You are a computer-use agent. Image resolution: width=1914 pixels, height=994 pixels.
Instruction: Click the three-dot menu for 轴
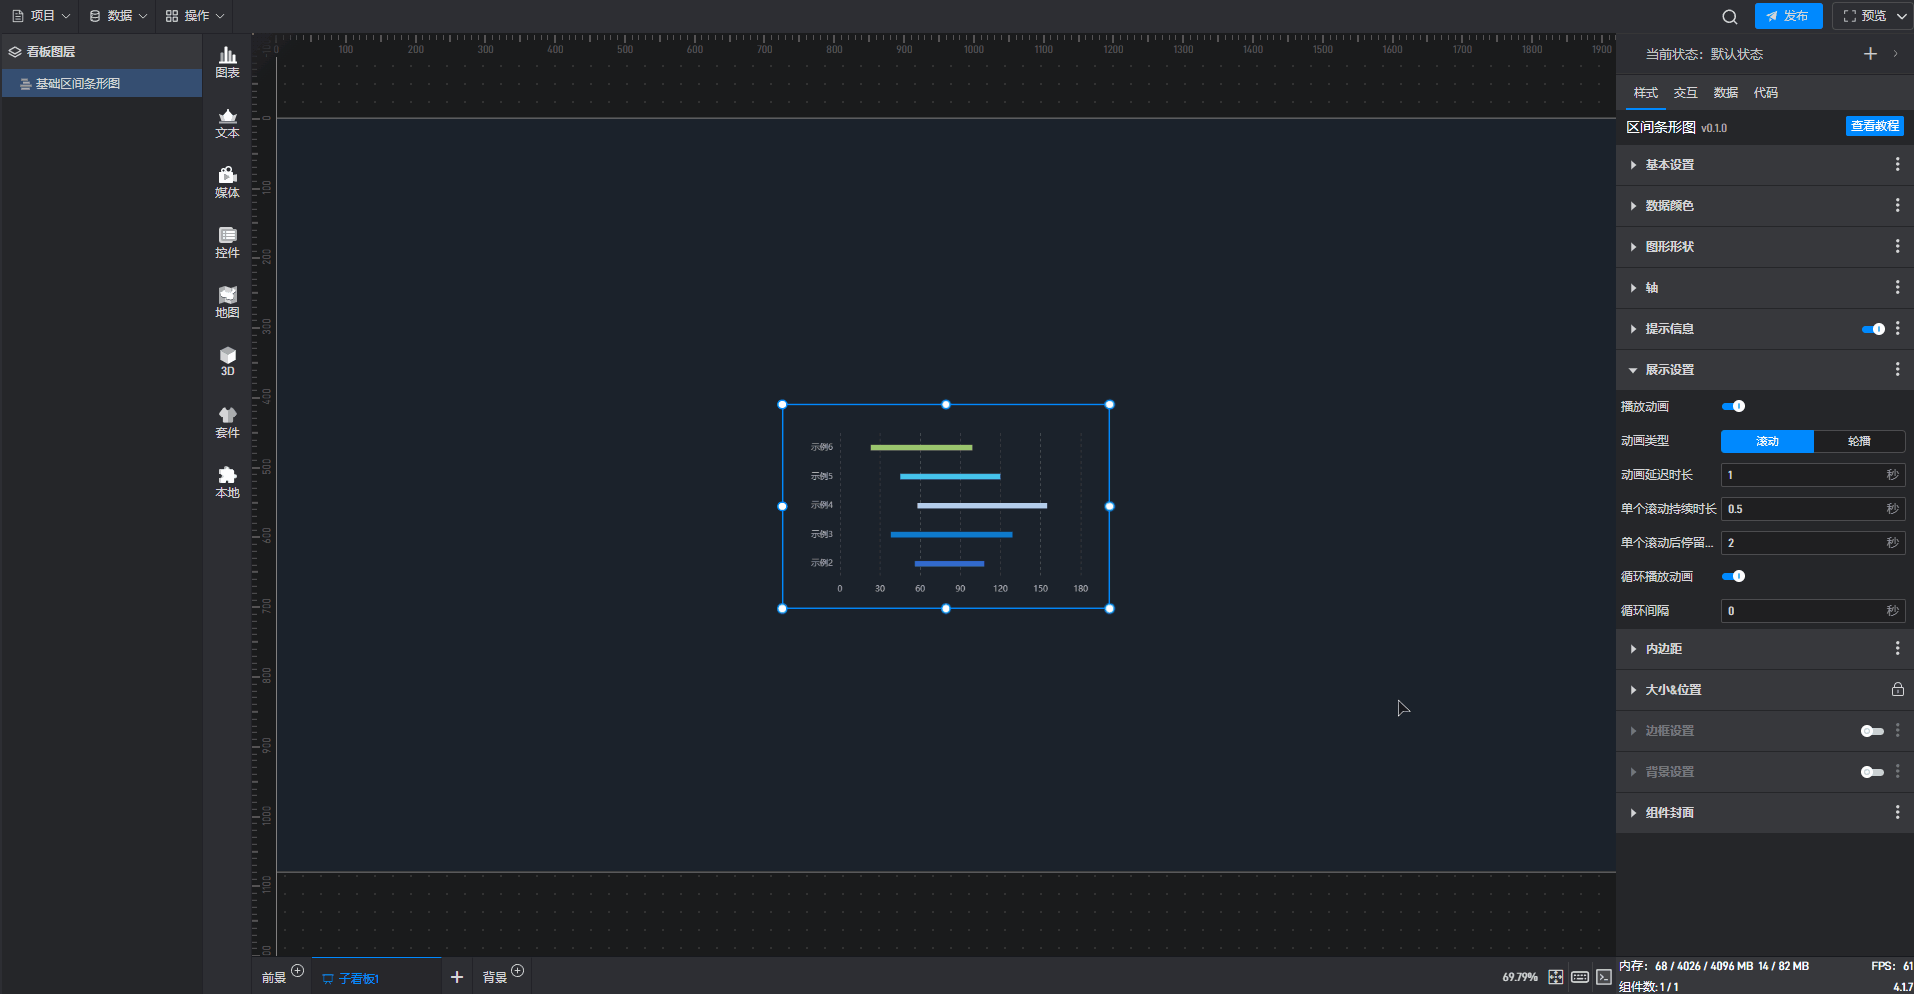[1897, 288]
